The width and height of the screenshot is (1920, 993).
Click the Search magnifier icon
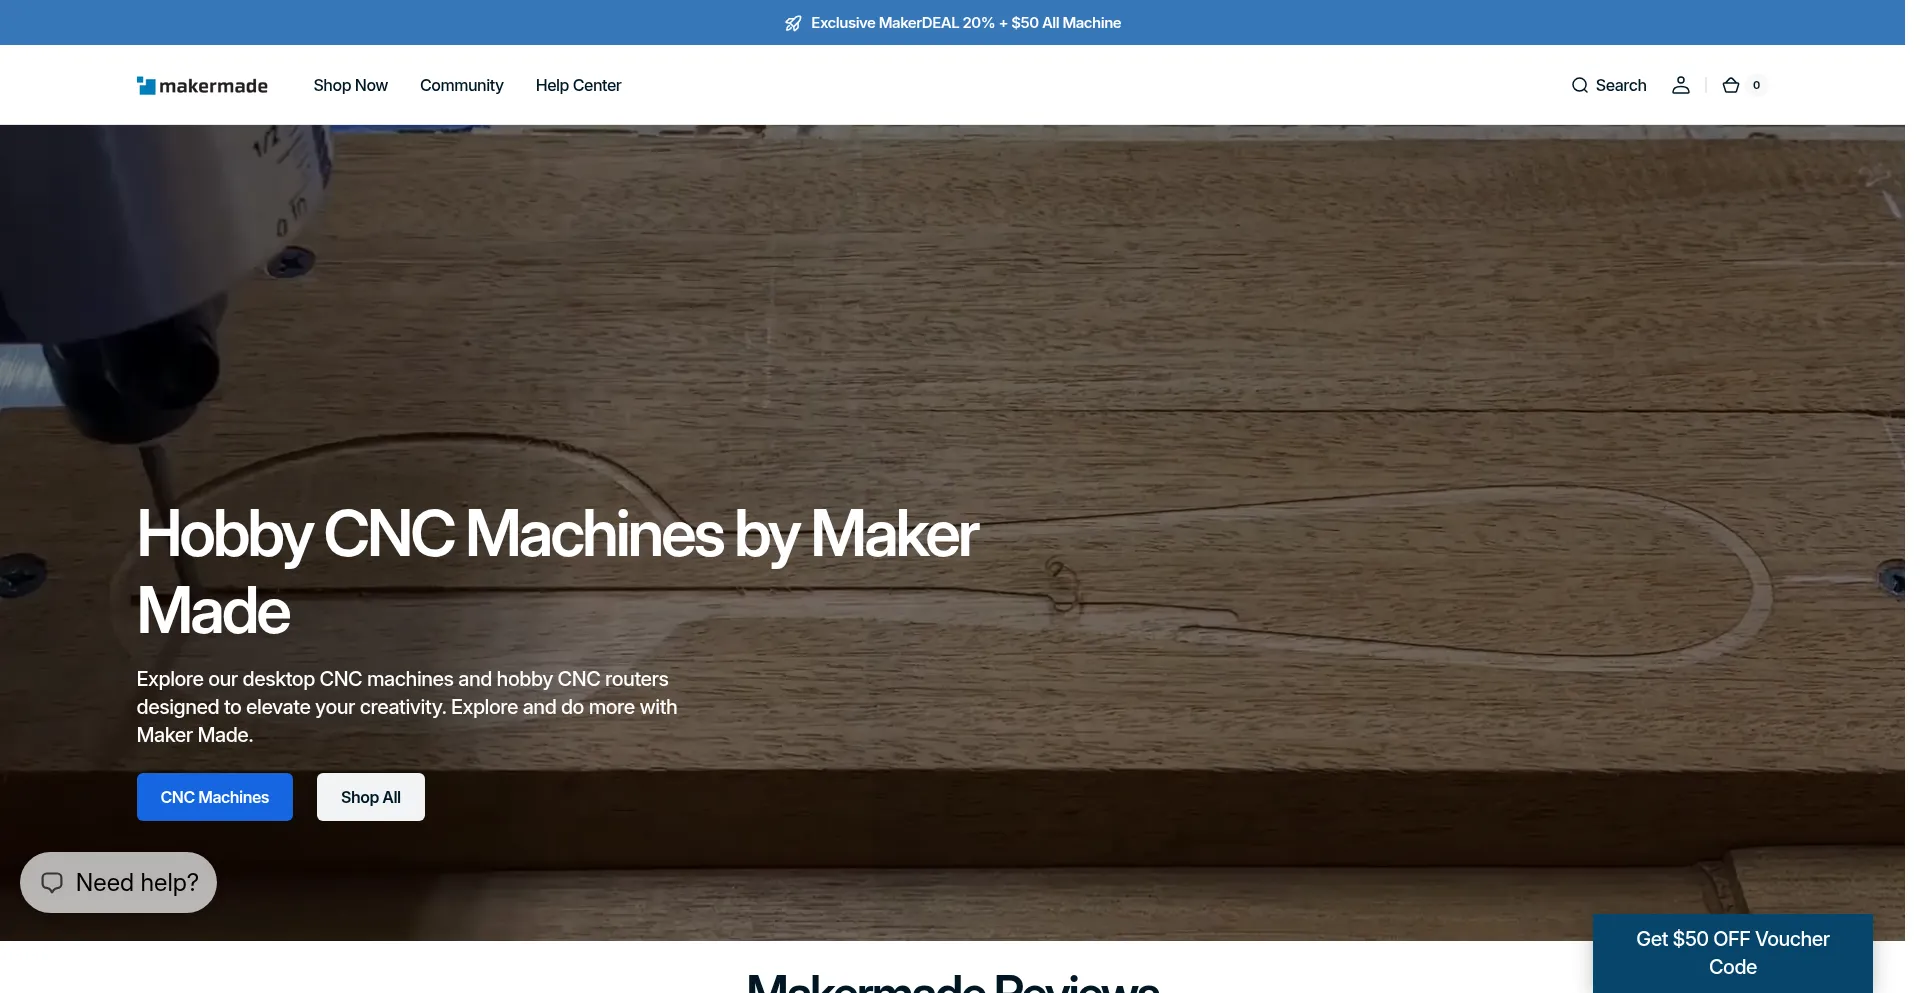coord(1580,86)
